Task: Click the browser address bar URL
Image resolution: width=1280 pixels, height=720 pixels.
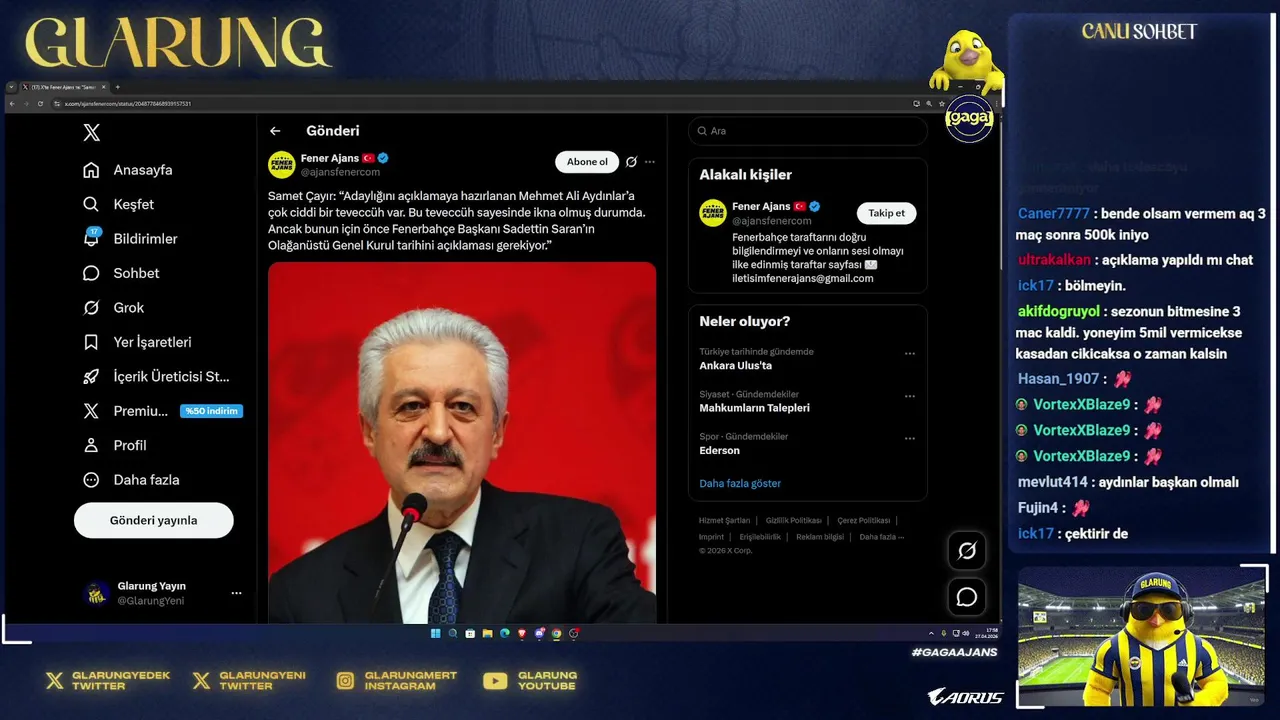Action: click(128, 103)
